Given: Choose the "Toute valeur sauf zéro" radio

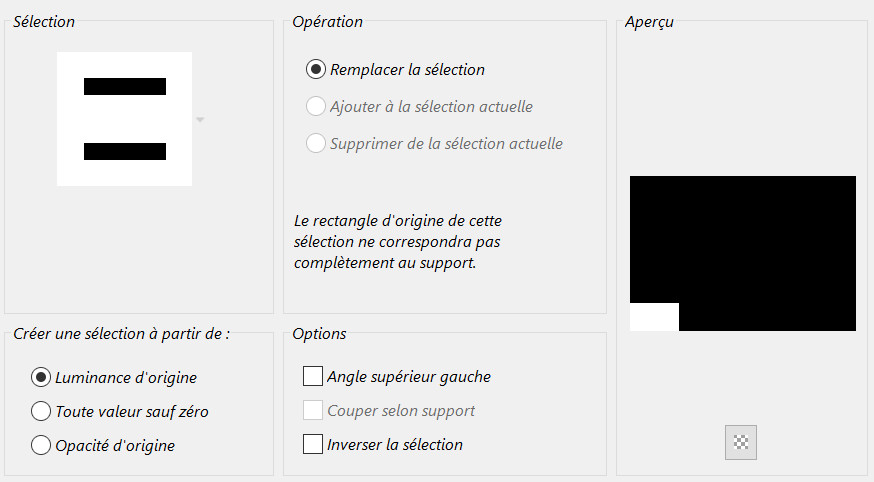Looking at the screenshot, I should [x=41, y=412].
